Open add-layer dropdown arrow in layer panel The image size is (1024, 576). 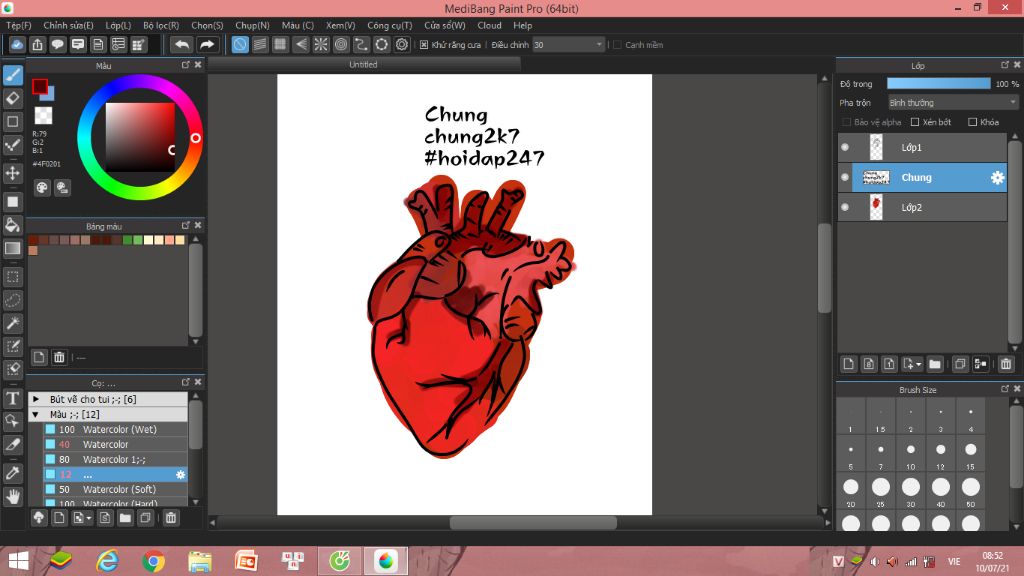(x=918, y=364)
